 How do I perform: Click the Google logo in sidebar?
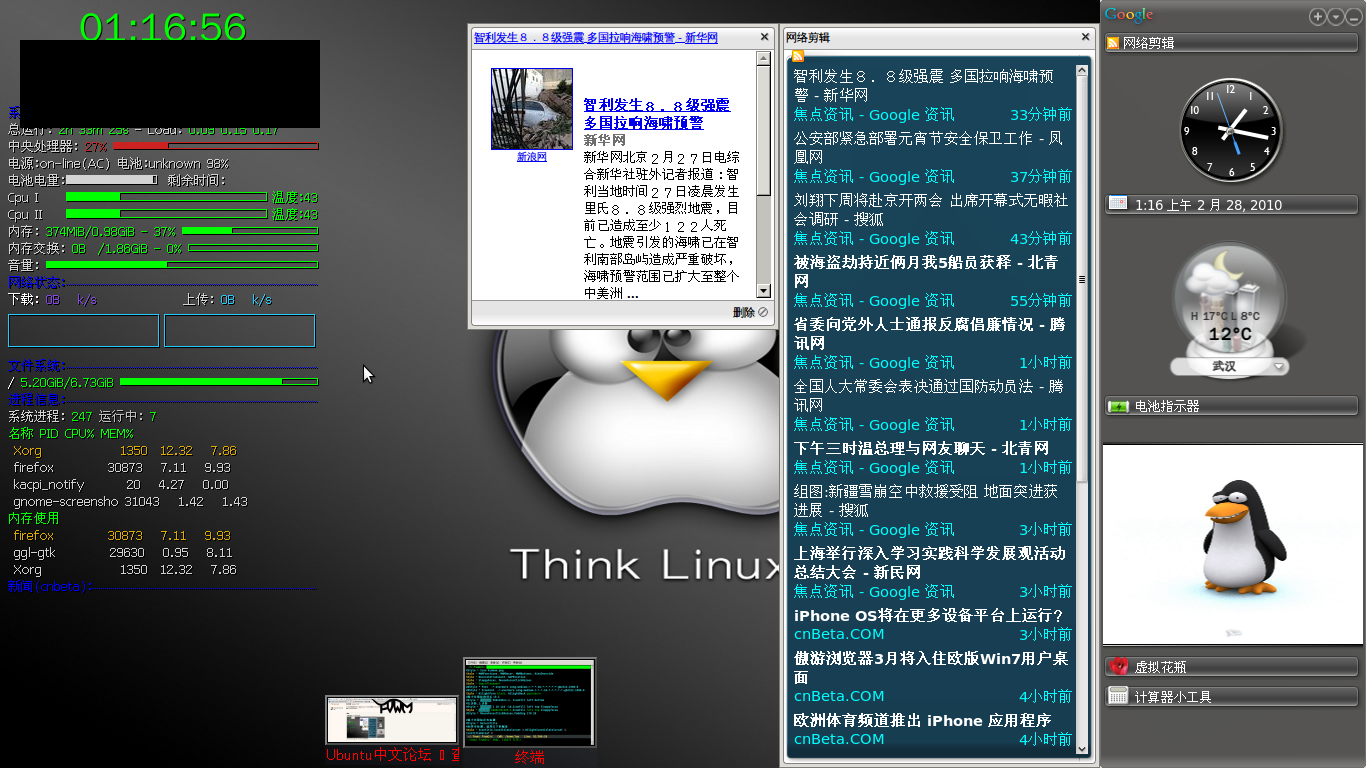[1129, 14]
